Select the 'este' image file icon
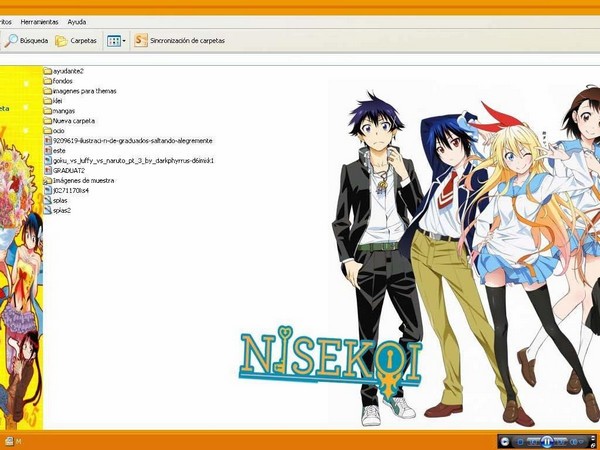The height and width of the screenshot is (450, 600). (x=47, y=151)
